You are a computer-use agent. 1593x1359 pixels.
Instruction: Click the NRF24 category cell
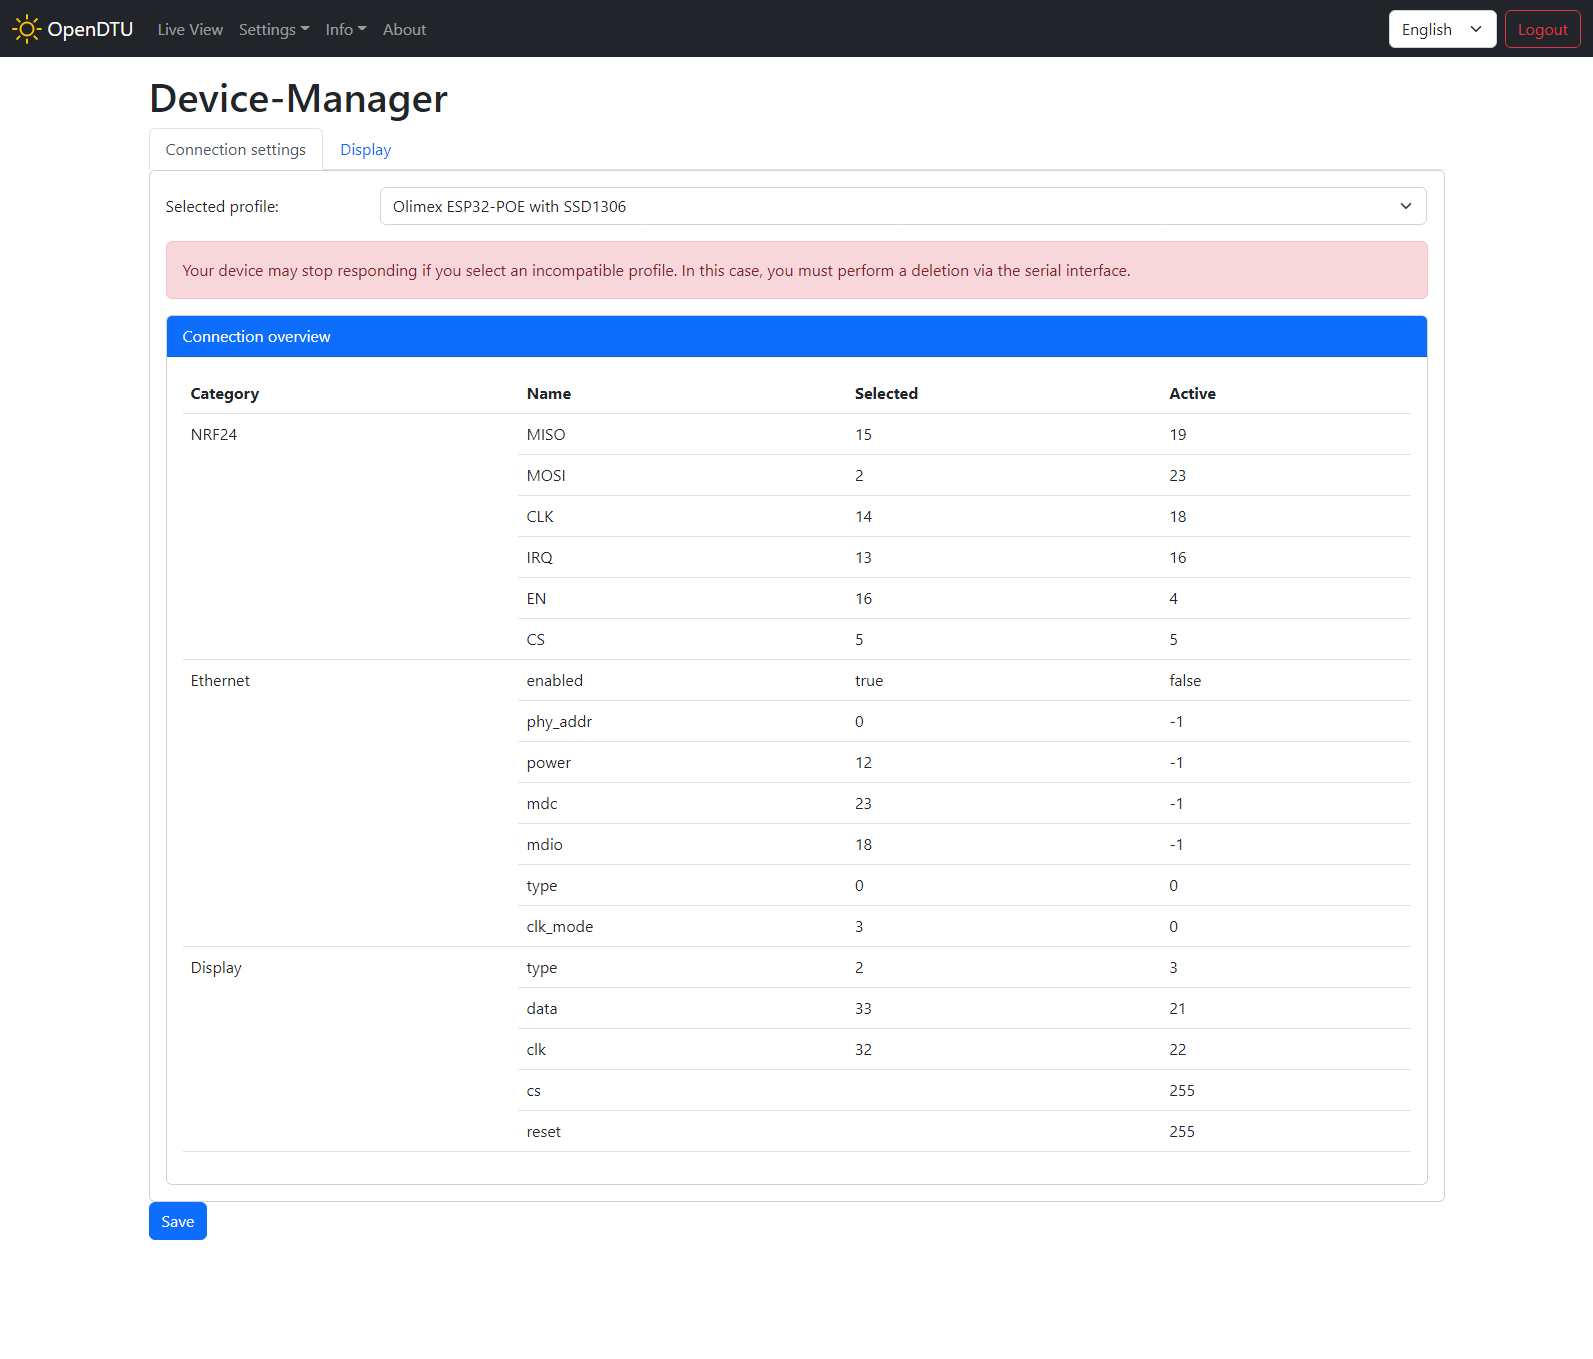point(214,435)
